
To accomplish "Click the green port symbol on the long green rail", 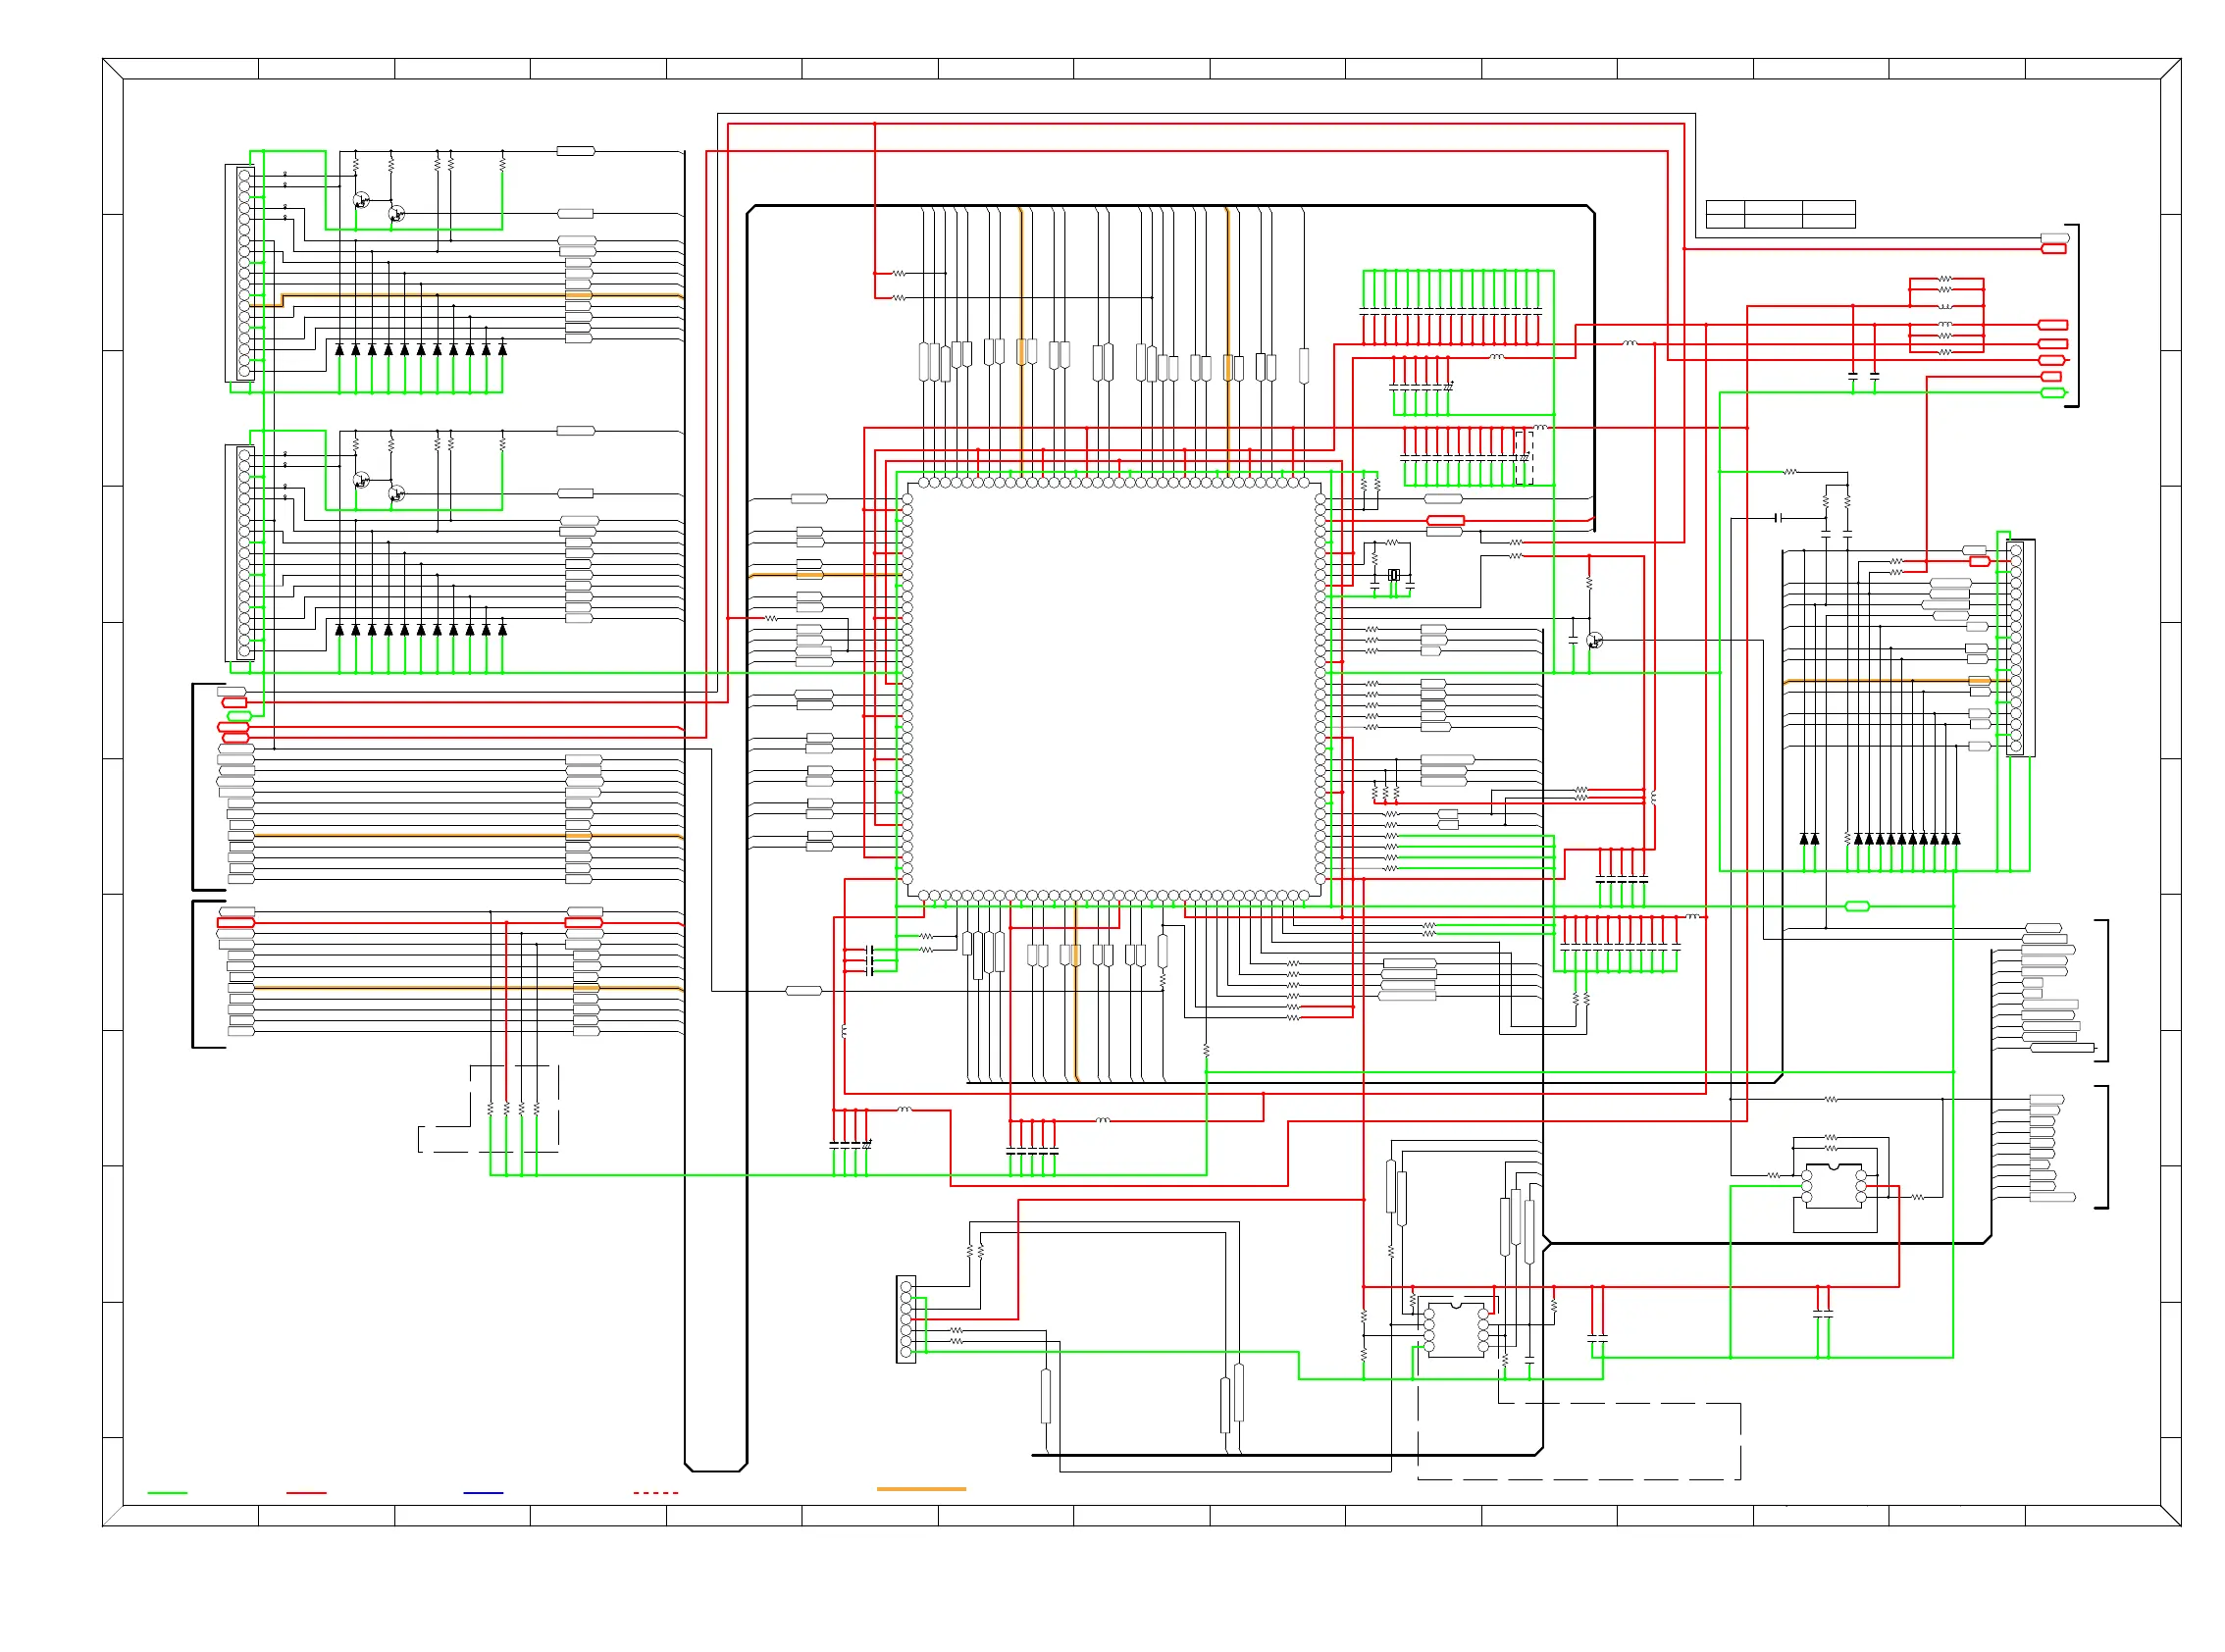I will pyautogui.click(x=1857, y=906).
